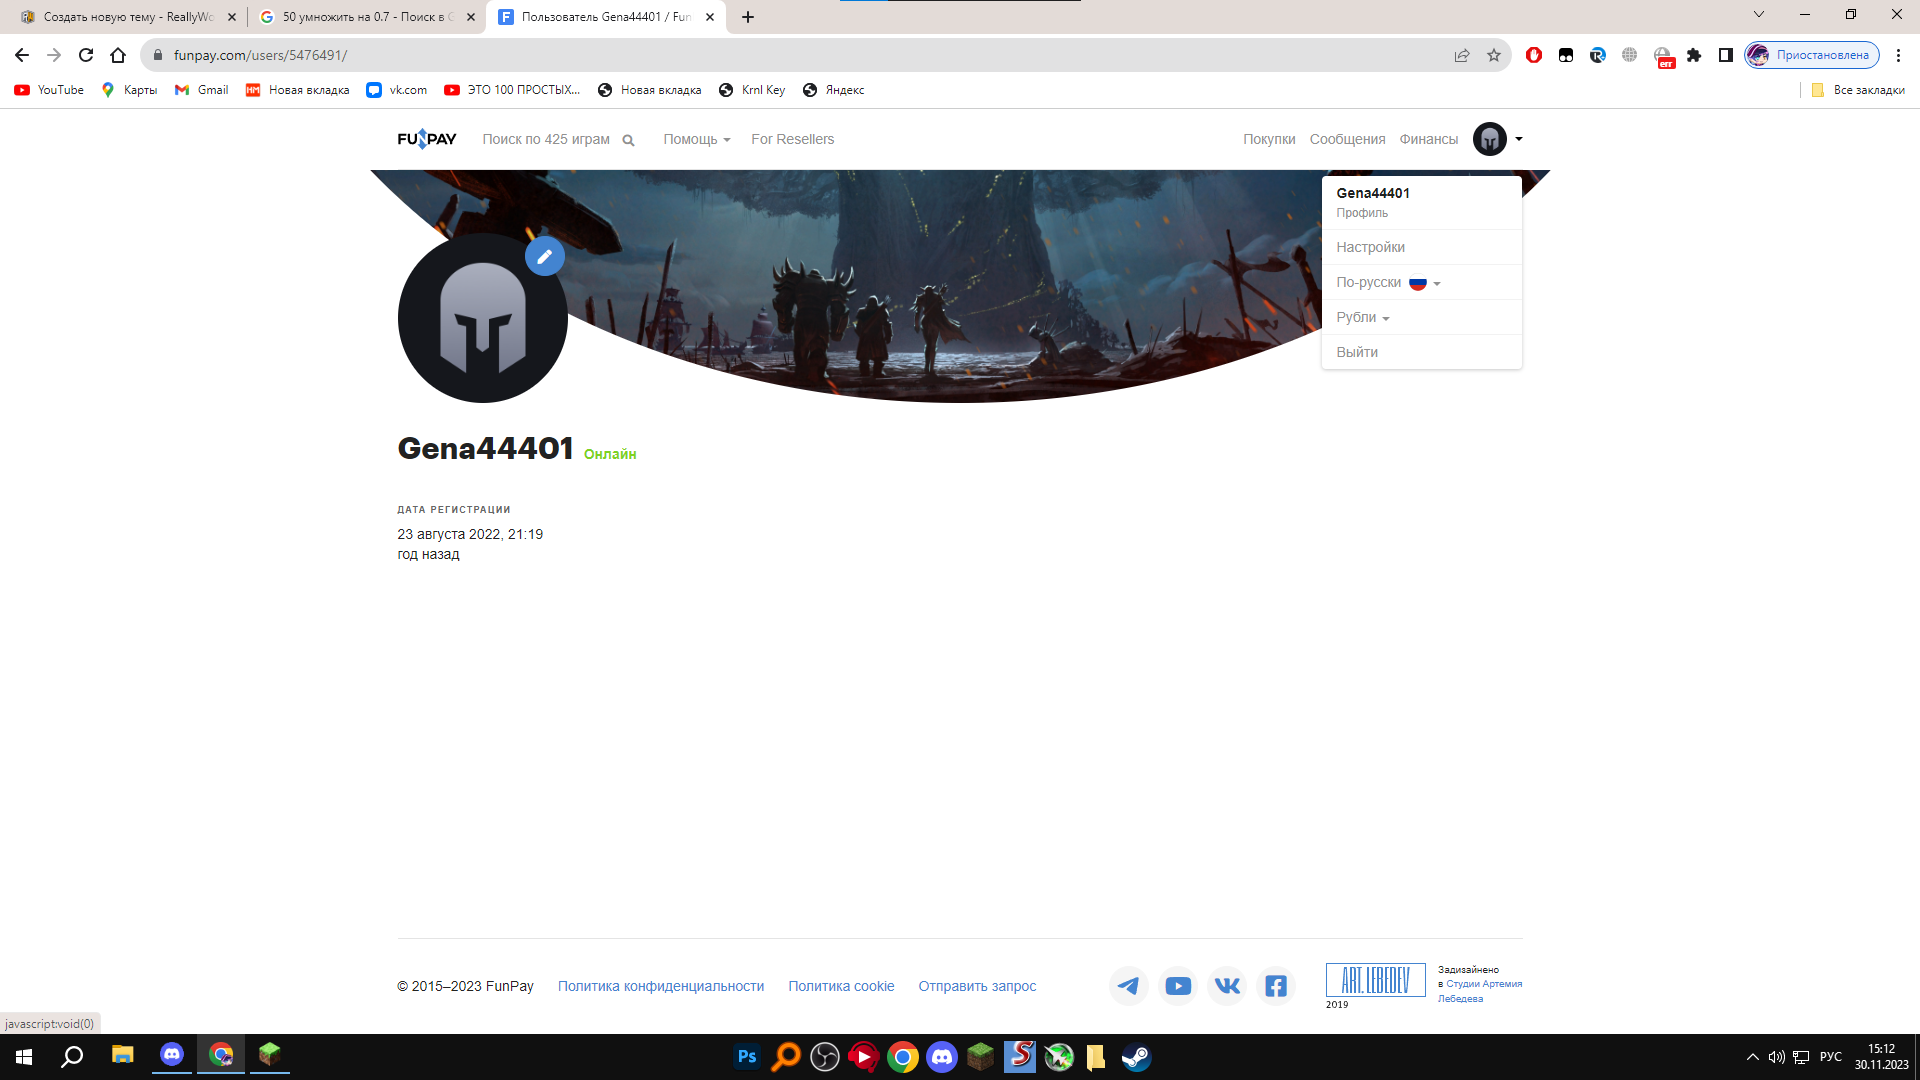Reload the page

click(86, 55)
